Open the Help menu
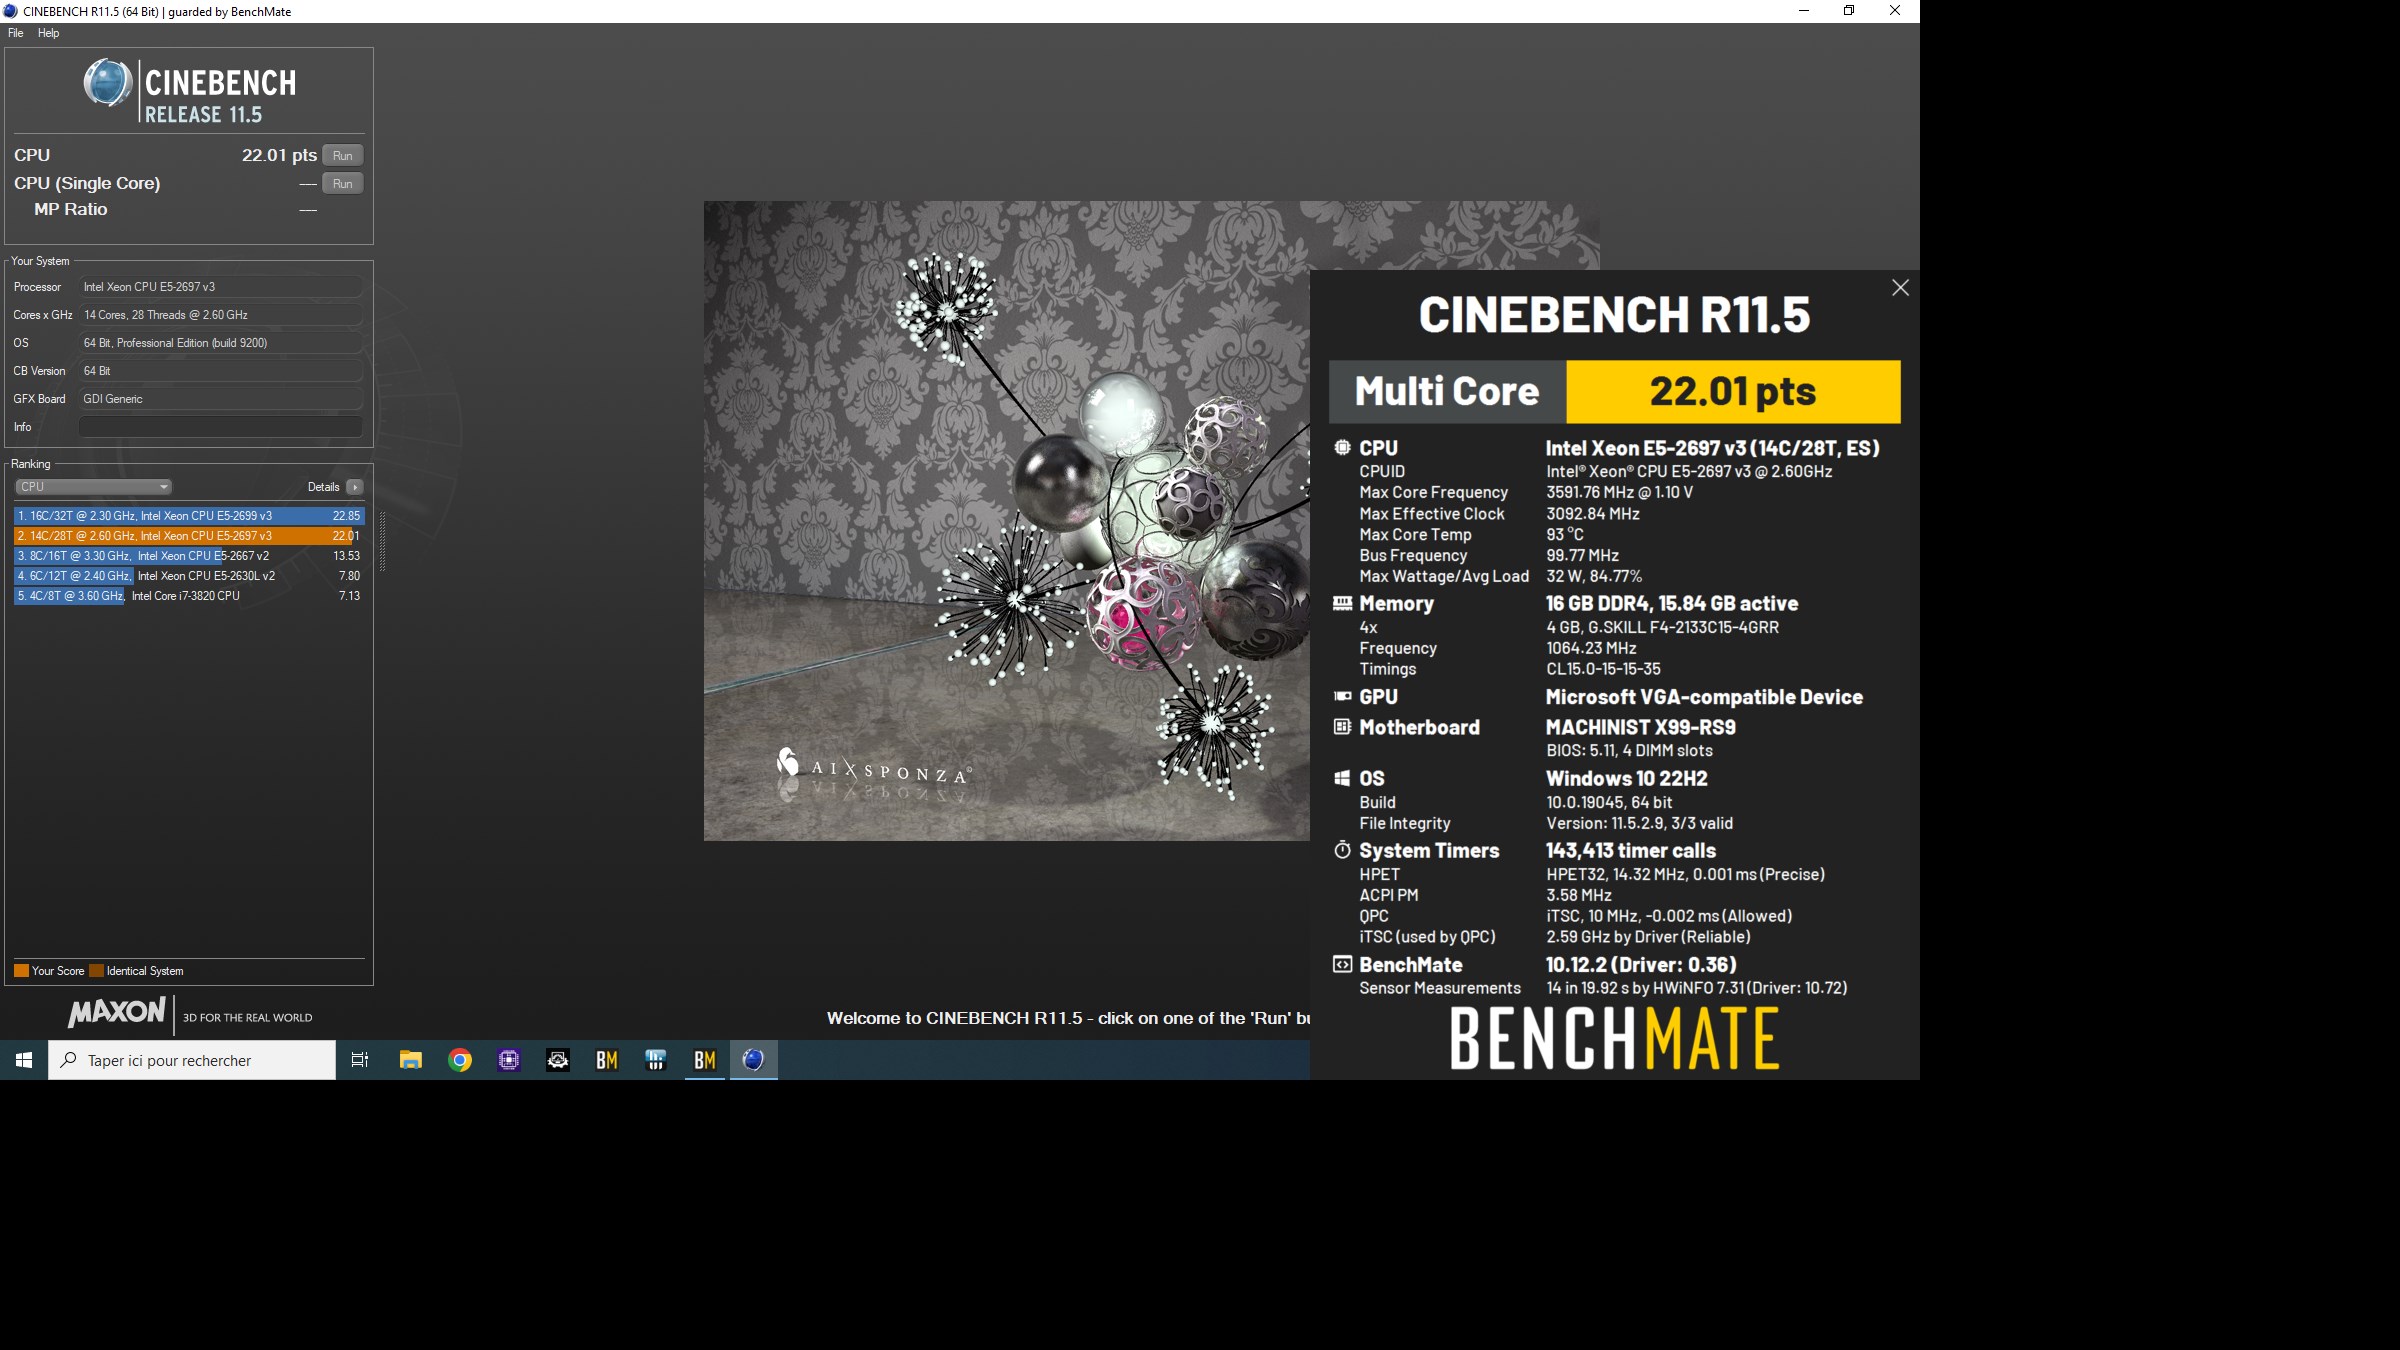2400x1350 pixels. pos(48,33)
